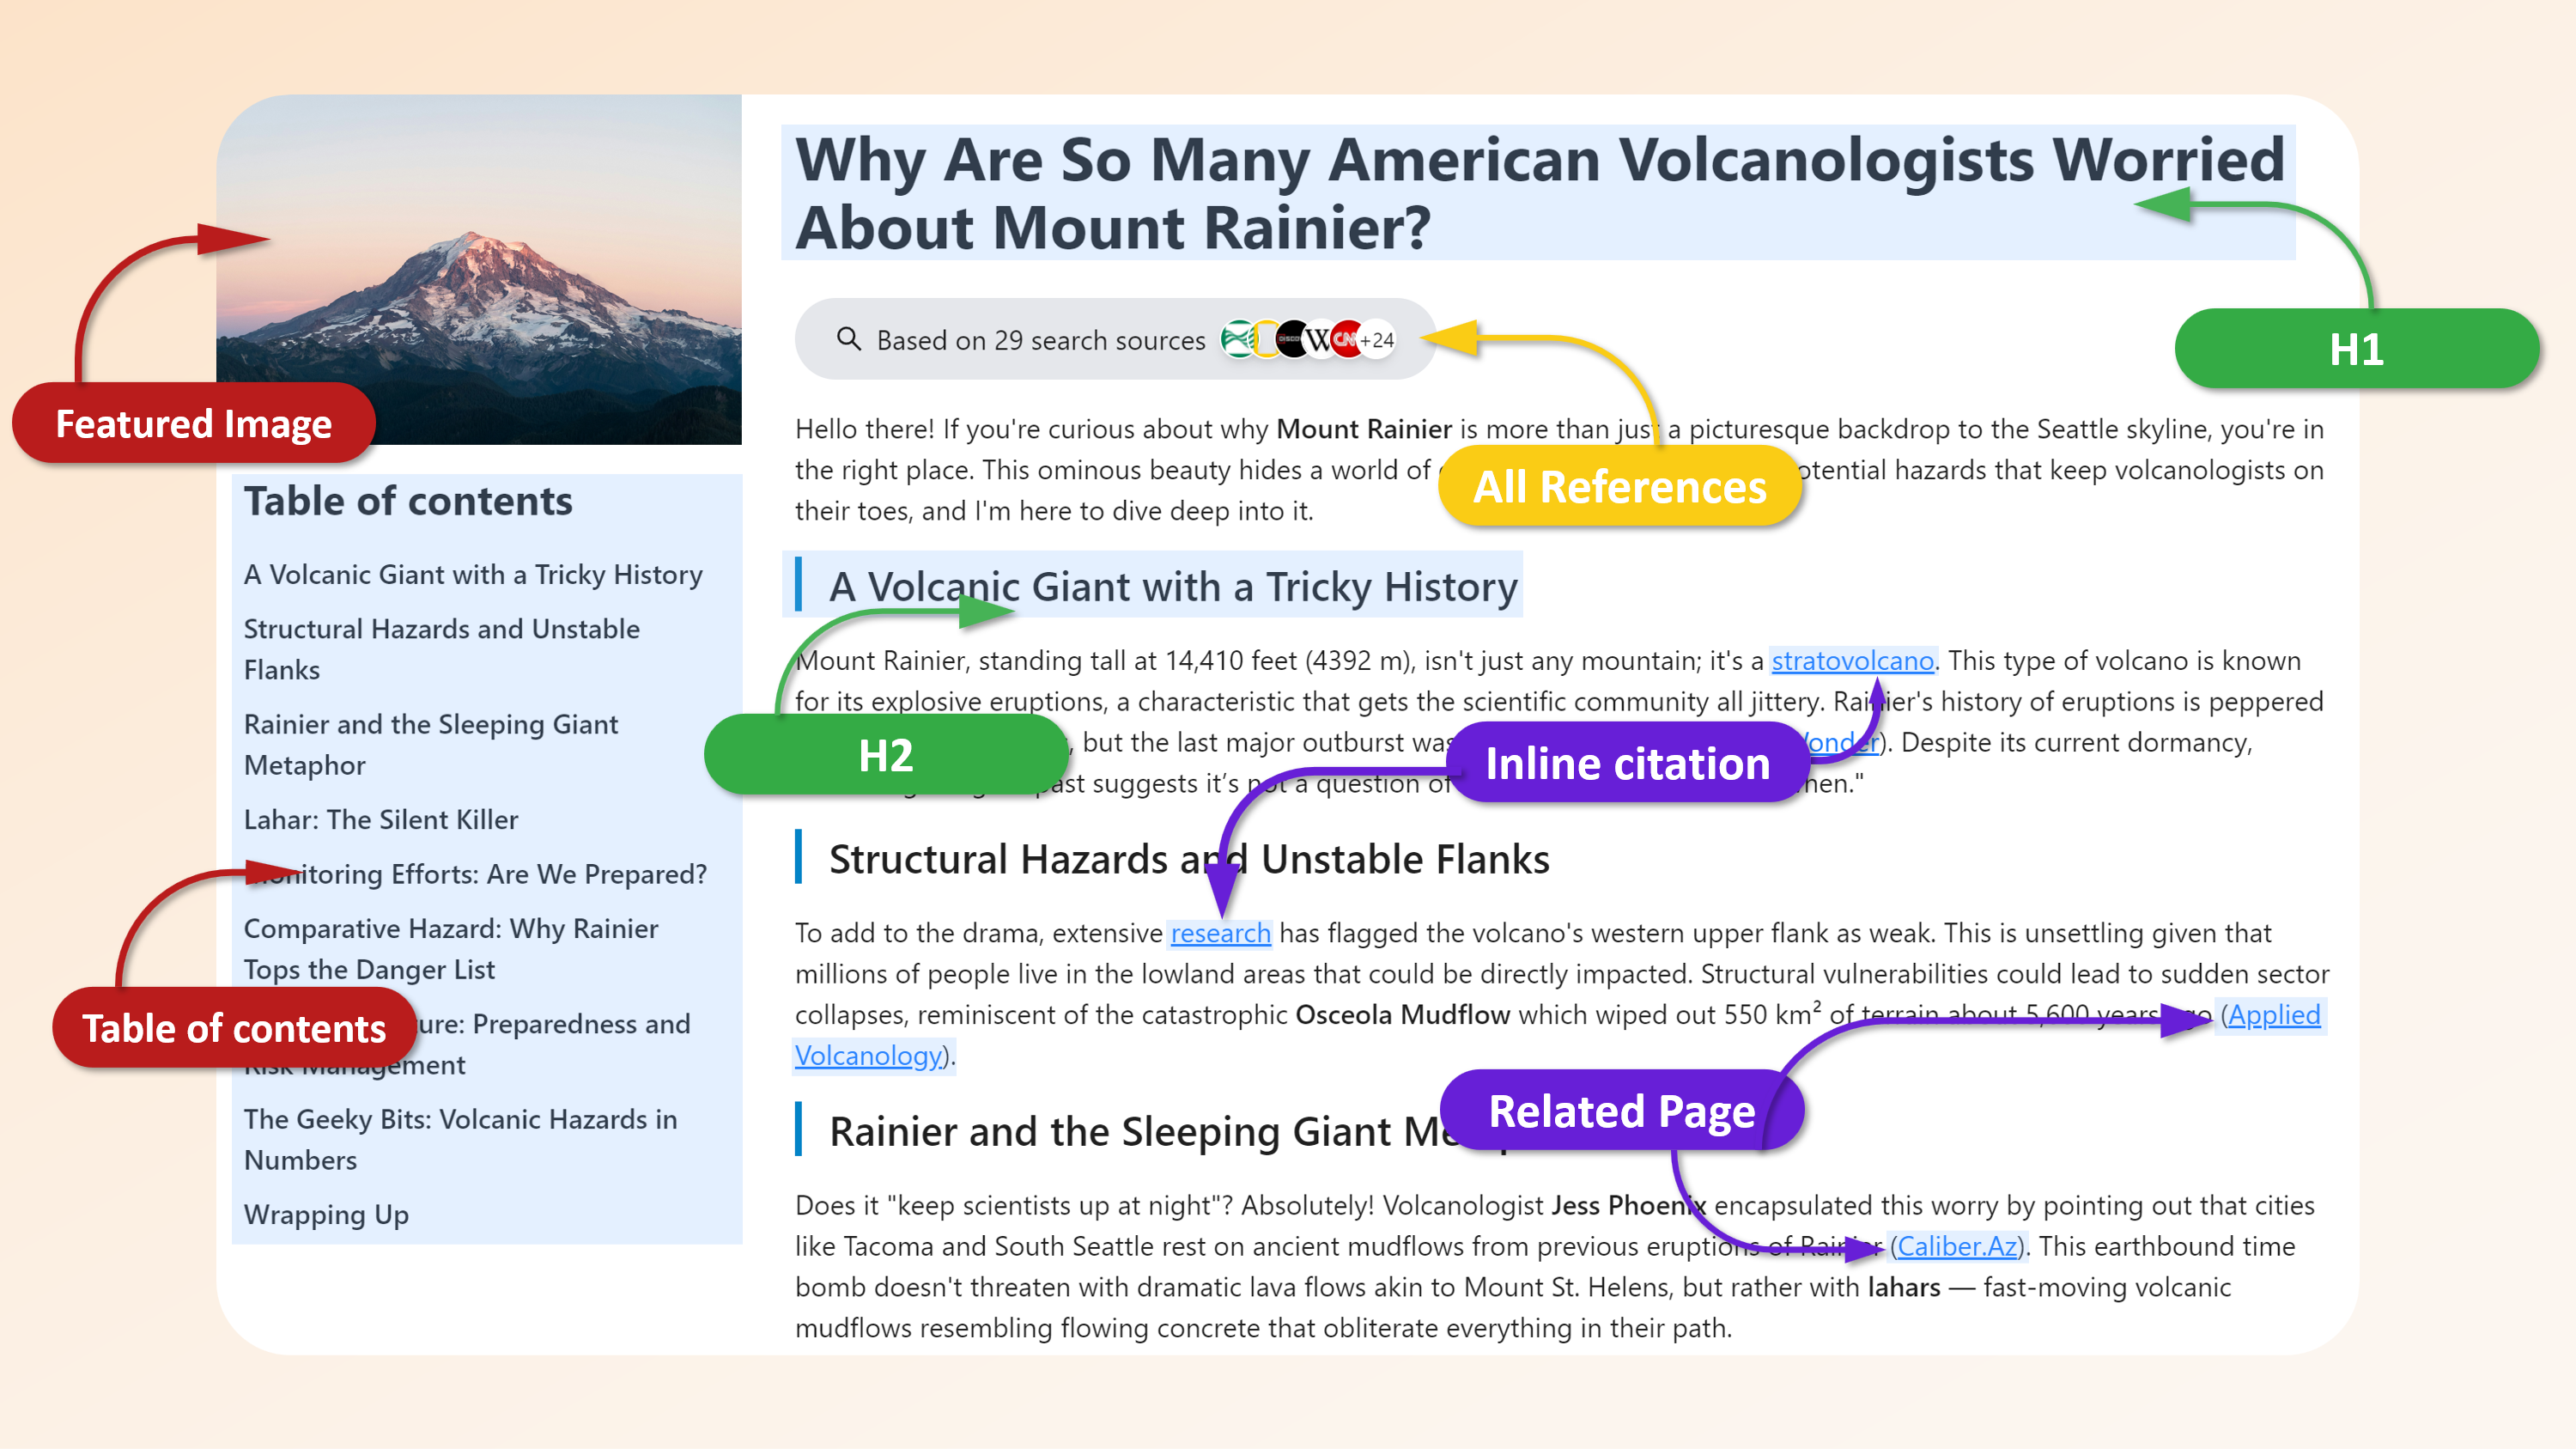Viewport: 2576px width, 1449px height.
Task: Open the 'Based on 29 search sources' pill
Action: [x=1040, y=340]
